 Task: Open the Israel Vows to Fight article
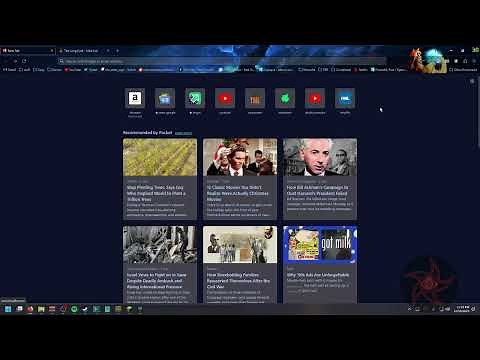point(160,265)
